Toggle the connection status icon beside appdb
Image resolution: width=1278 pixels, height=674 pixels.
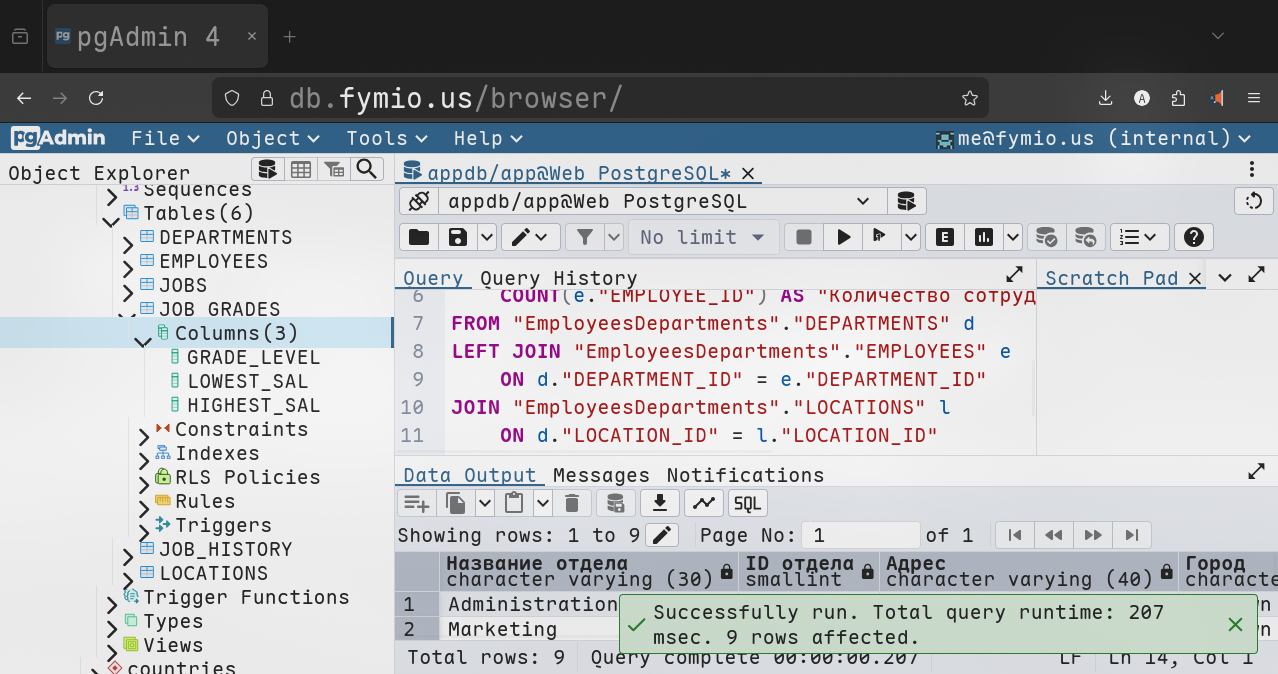point(418,201)
